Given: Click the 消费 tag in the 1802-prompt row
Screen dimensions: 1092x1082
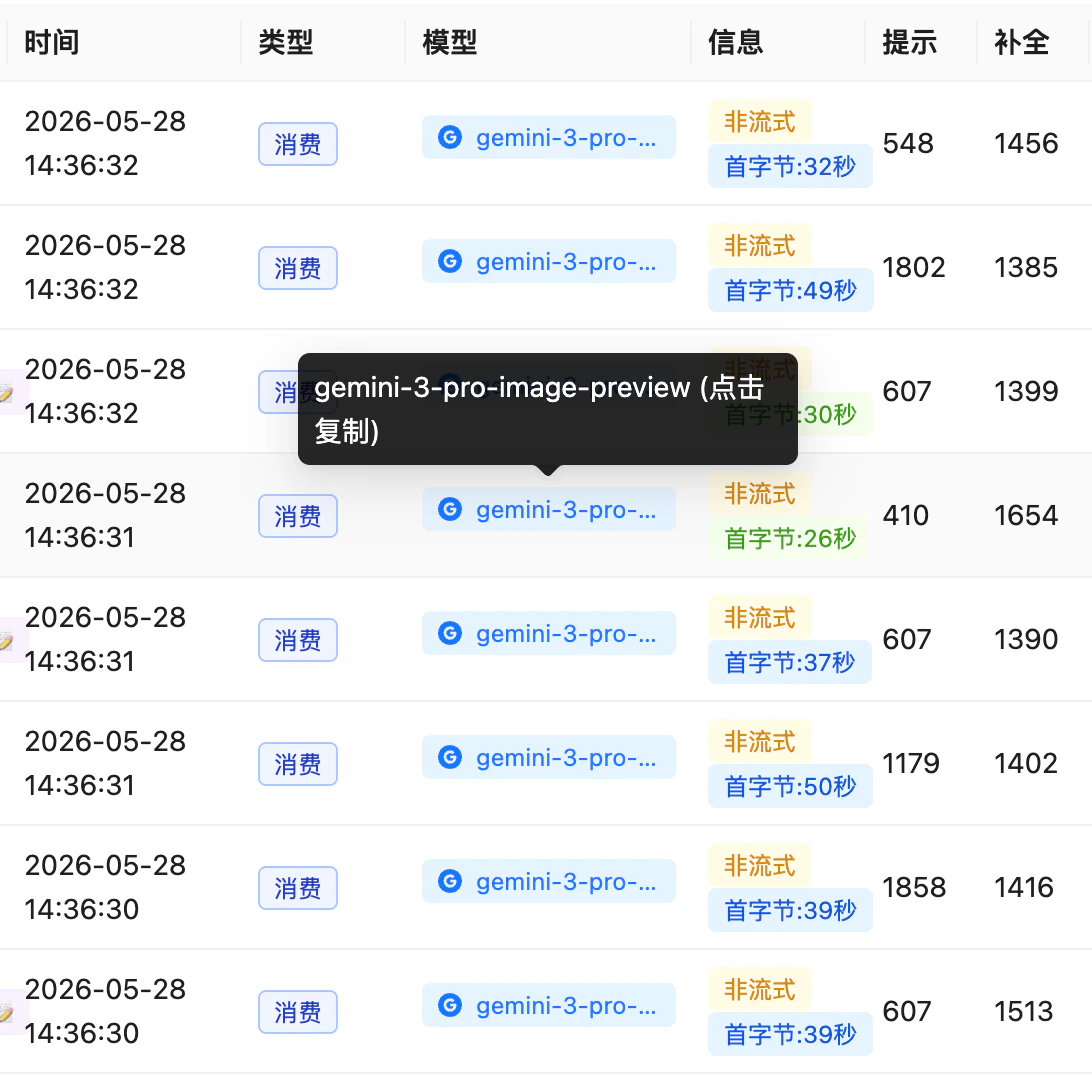Looking at the screenshot, I should point(298,268).
